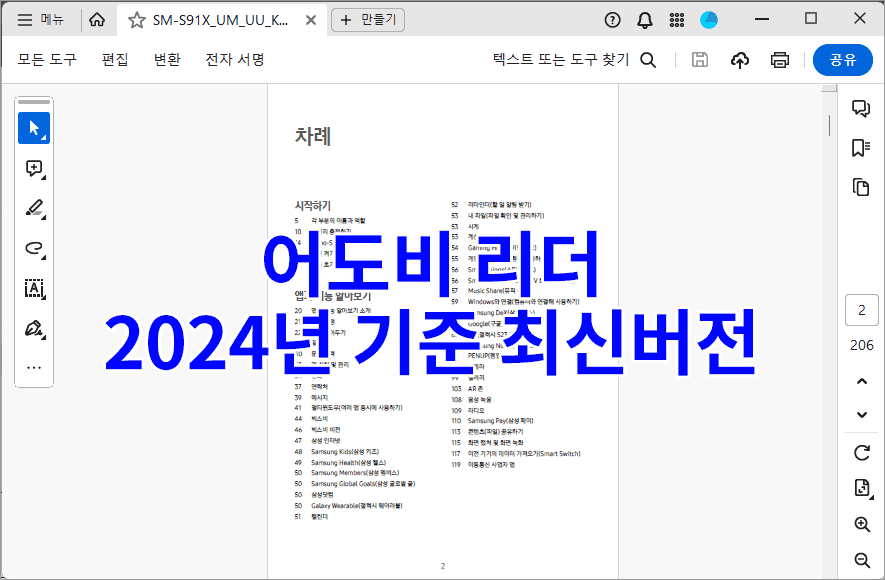
Task: Click the blue 공유 button
Action: 842,60
